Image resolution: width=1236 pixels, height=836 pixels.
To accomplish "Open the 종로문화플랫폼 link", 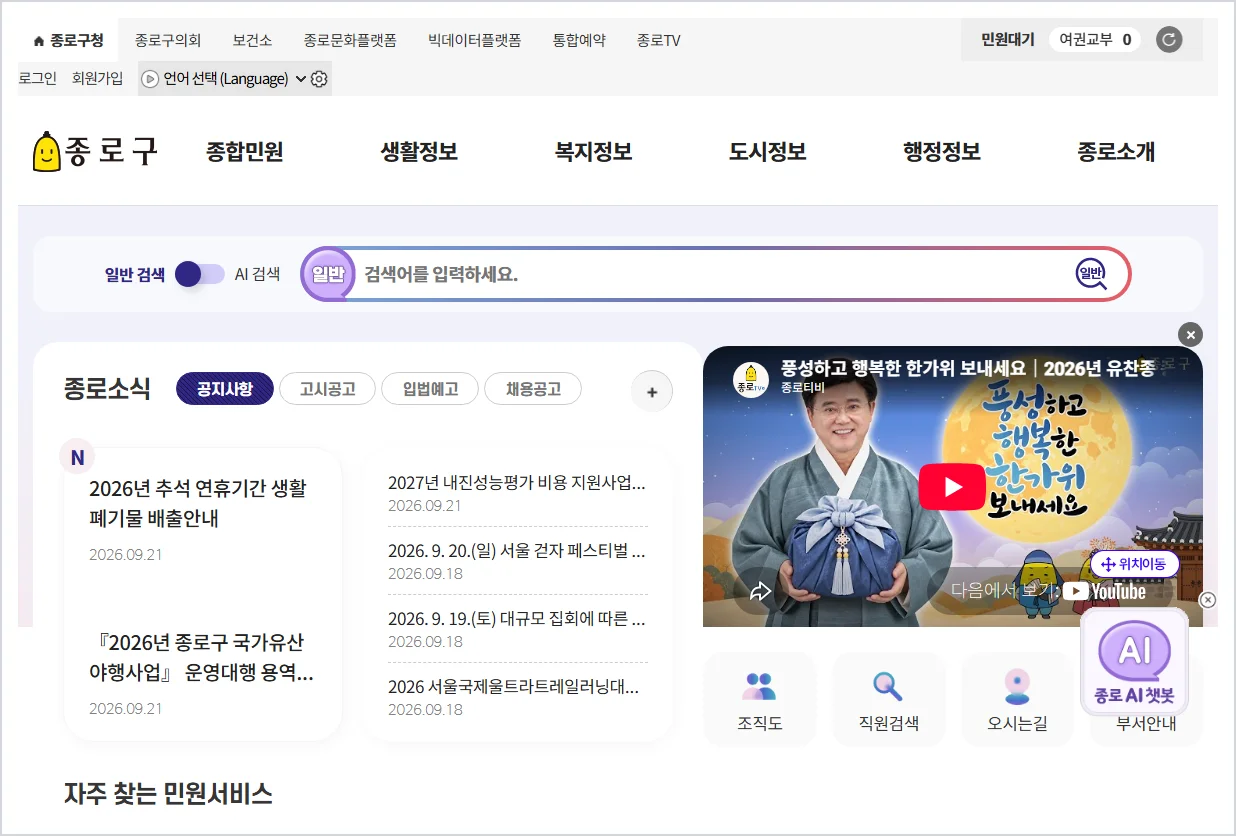I will coord(350,41).
